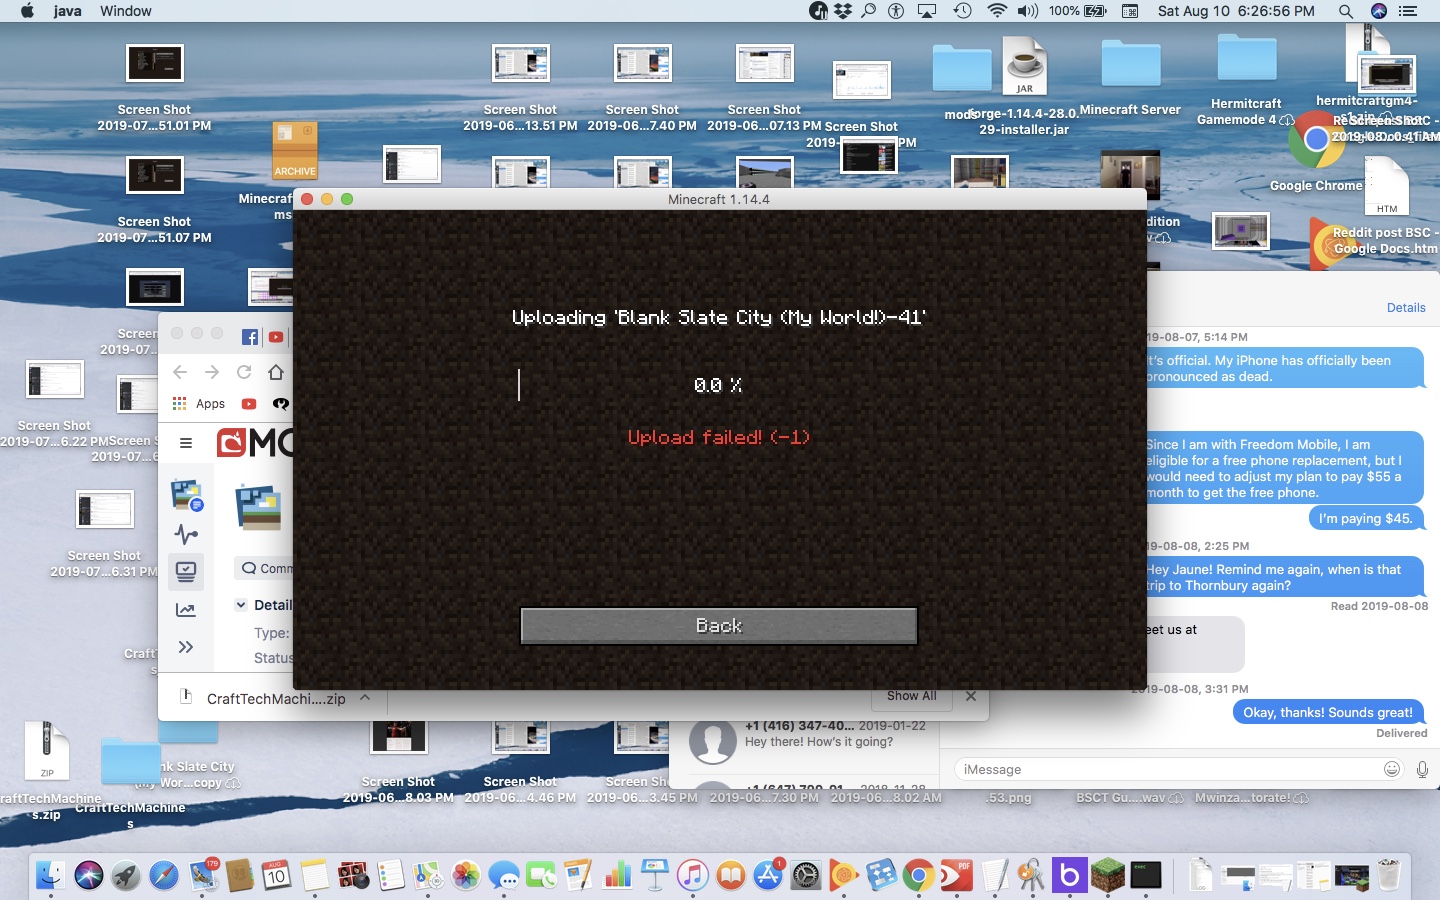Viewport: 1440px width, 900px height.
Task: Select the highlighted checklist monitor sidebar icon
Action: tap(186, 571)
